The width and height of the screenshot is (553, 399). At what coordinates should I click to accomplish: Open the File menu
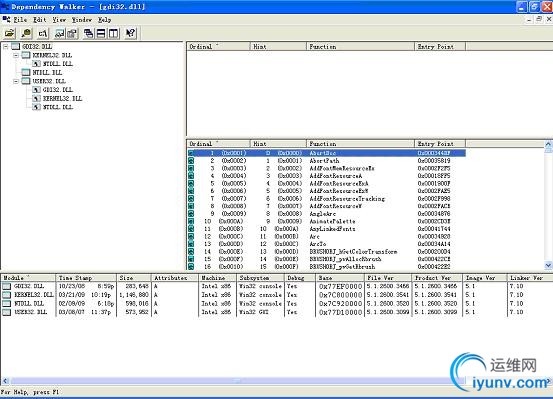point(20,20)
